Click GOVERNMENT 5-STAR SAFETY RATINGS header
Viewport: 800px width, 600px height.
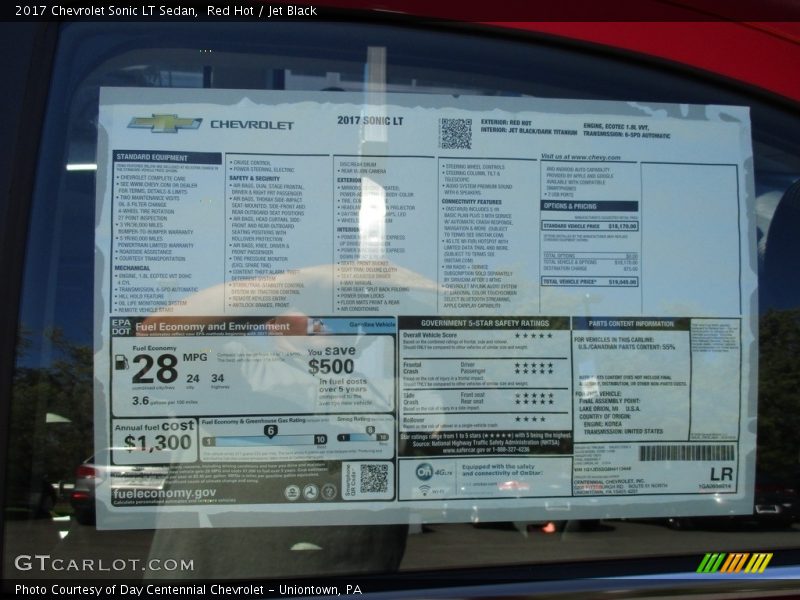click(x=485, y=323)
